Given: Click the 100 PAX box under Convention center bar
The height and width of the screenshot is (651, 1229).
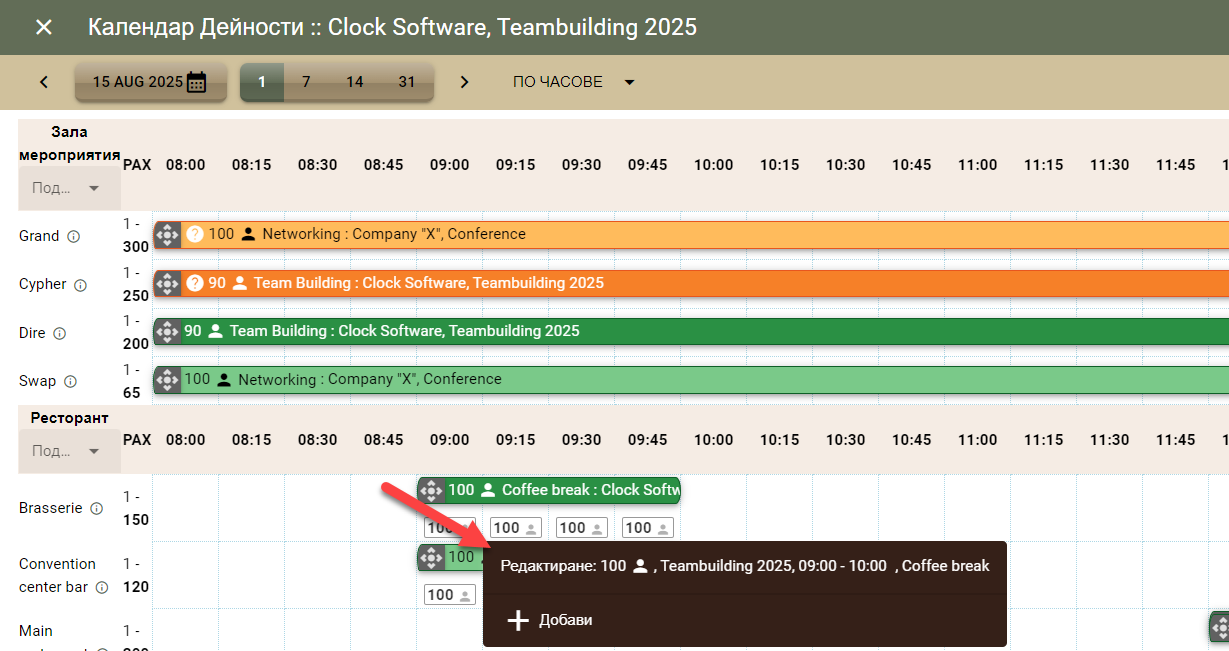Looking at the screenshot, I should tap(450, 595).
